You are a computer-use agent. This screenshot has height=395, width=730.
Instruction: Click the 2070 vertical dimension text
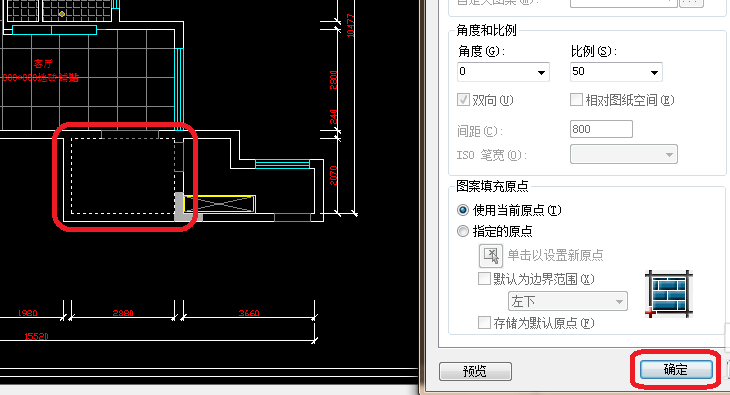[x=333, y=175]
